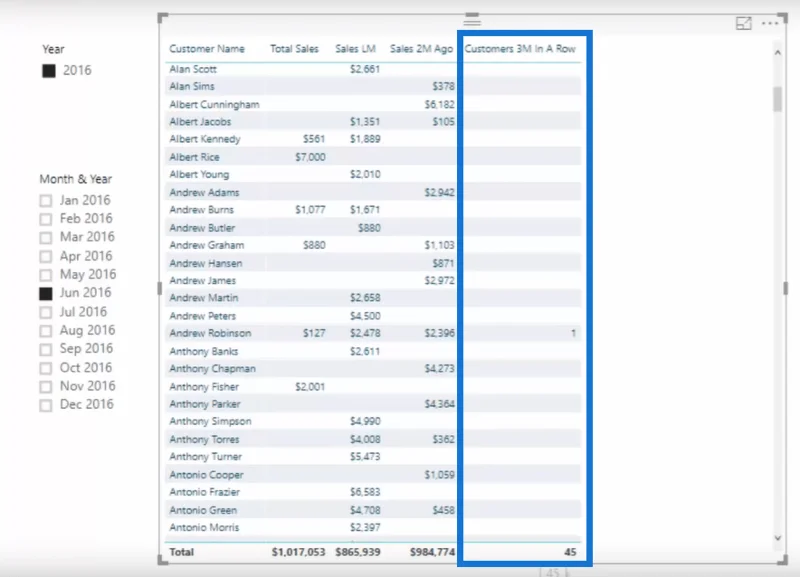
Task: Select the Alan Scott row
Action: pos(373,69)
